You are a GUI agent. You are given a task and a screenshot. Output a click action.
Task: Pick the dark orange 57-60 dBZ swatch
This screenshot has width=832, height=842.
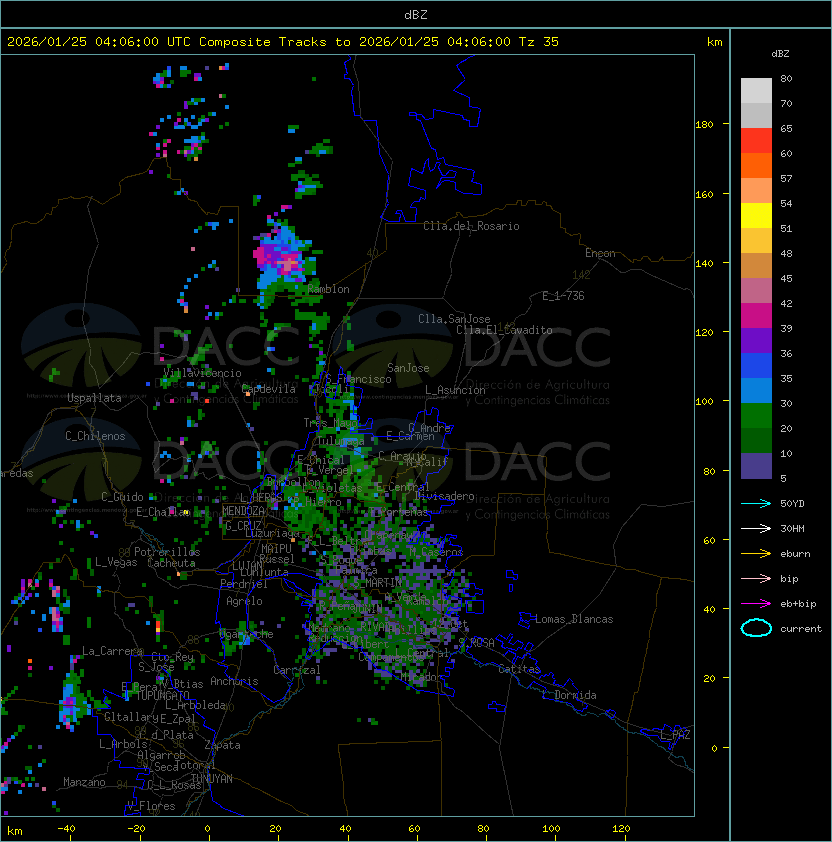[756, 166]
